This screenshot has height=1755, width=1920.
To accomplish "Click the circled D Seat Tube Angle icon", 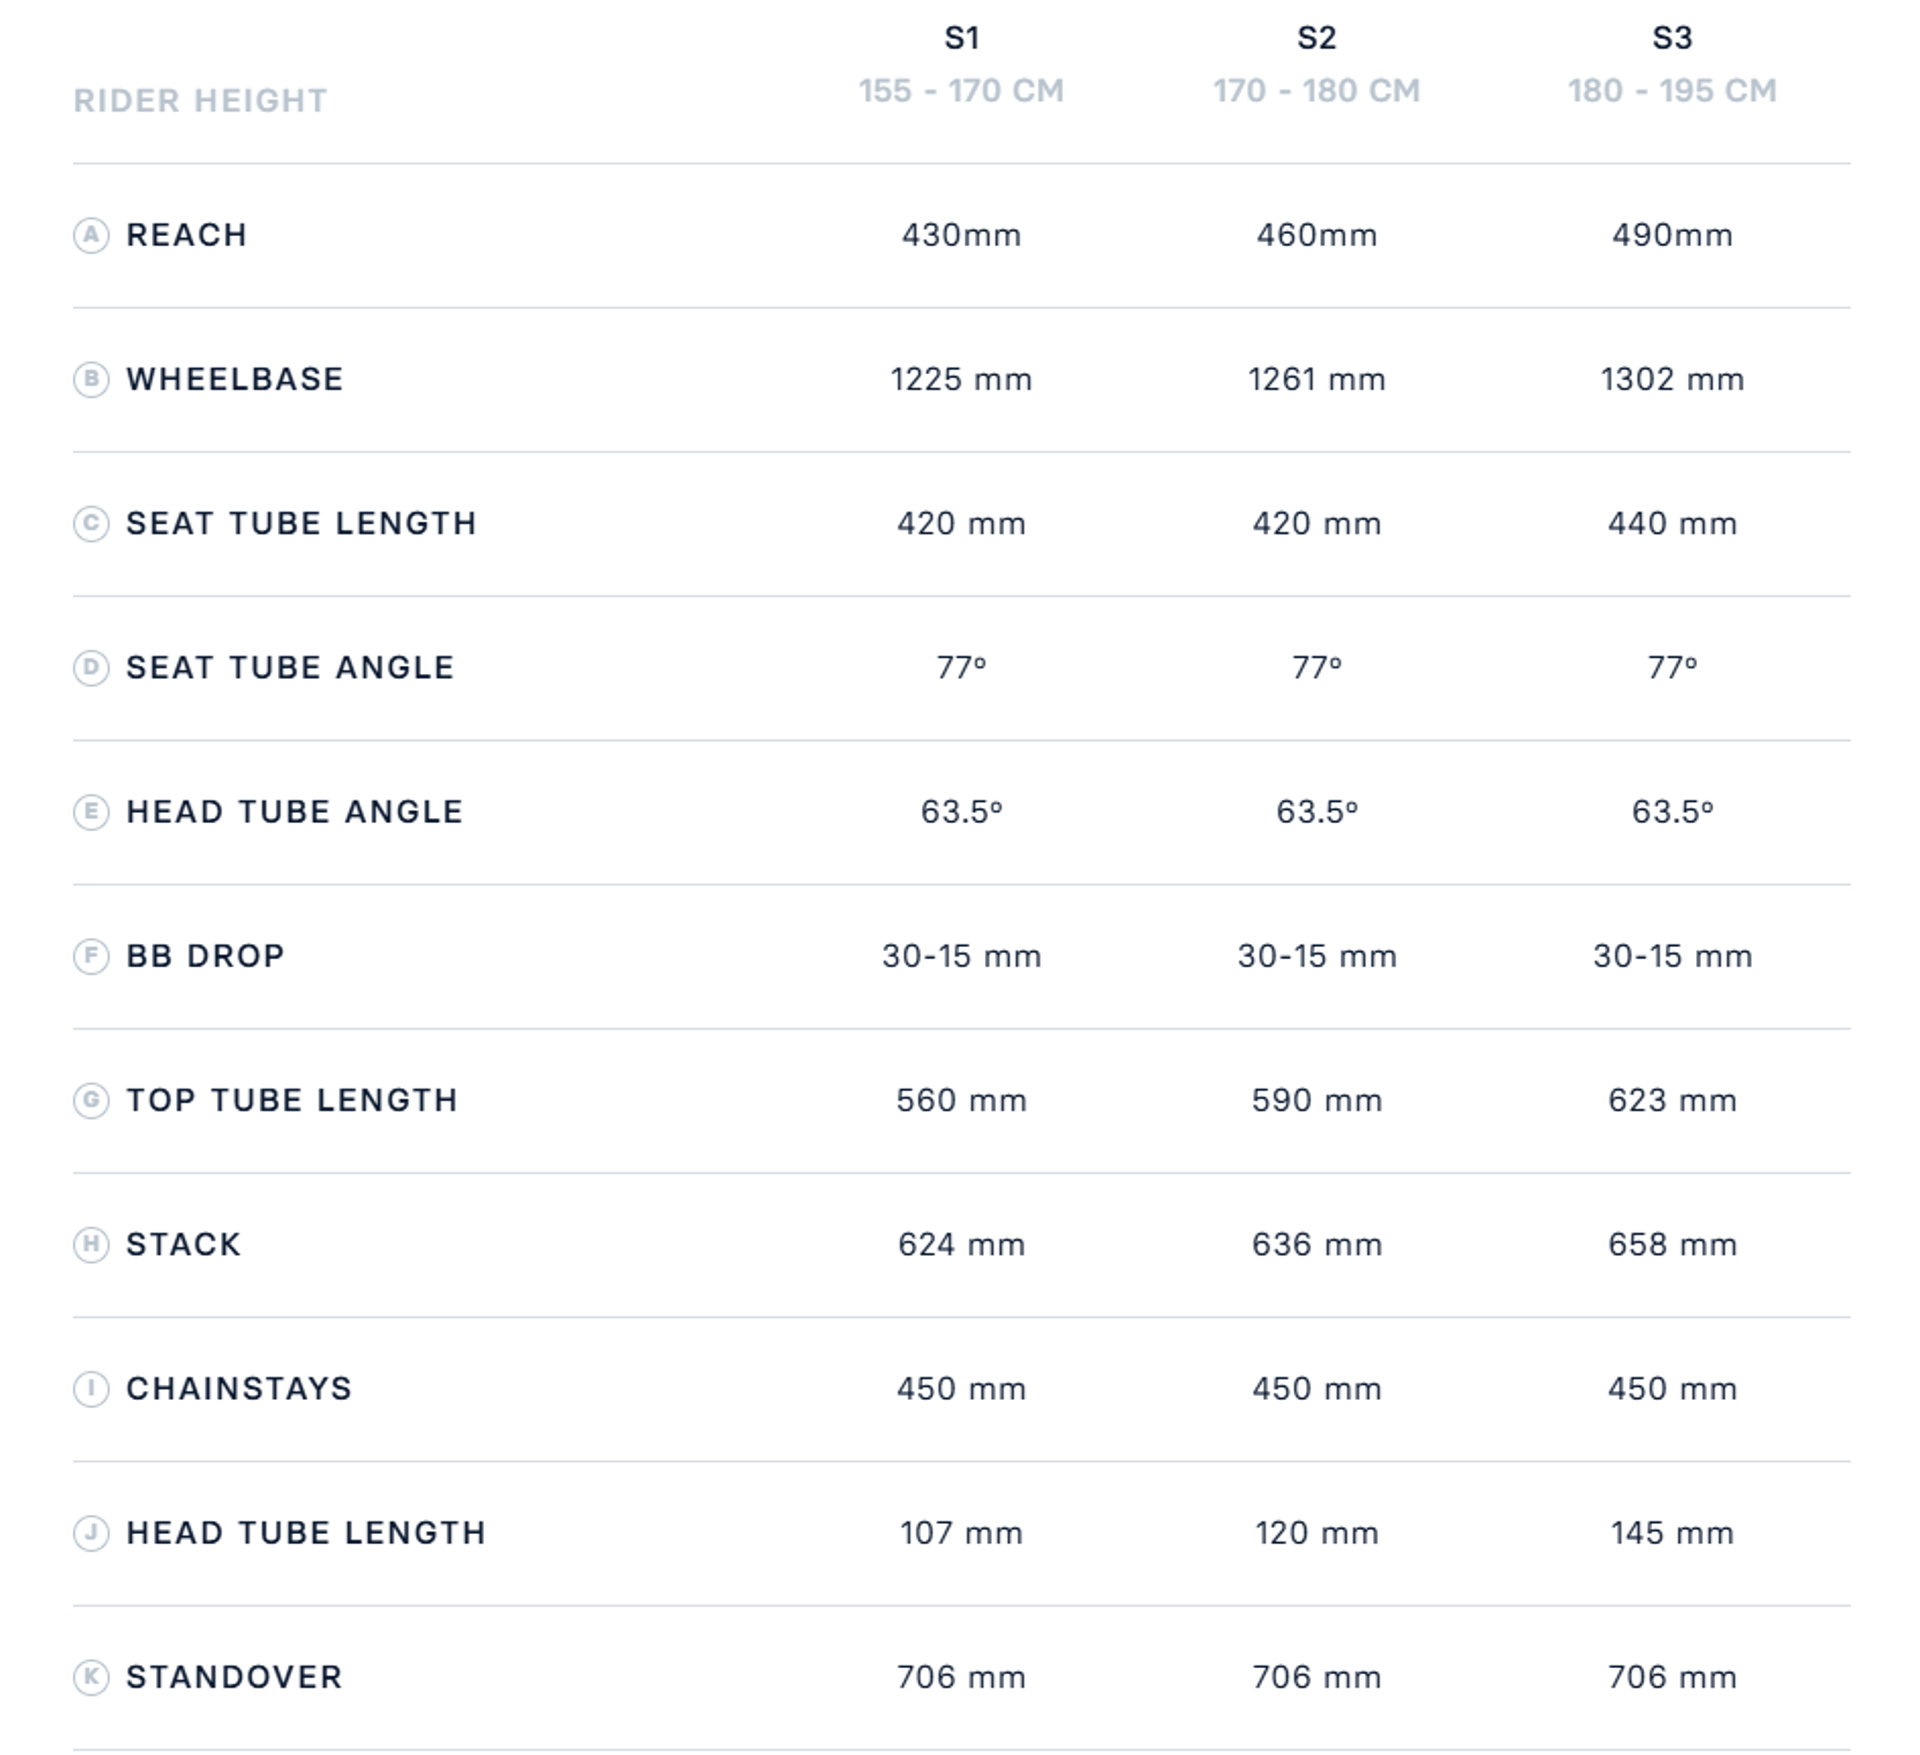I will coord(91,667).
